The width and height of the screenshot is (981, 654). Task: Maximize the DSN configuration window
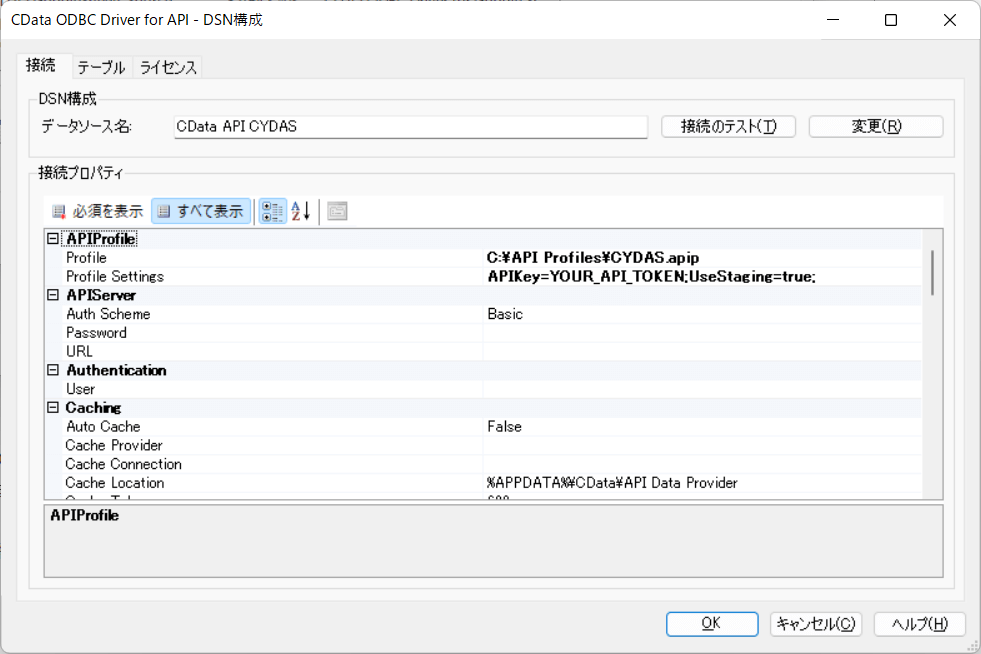[891, 20]
